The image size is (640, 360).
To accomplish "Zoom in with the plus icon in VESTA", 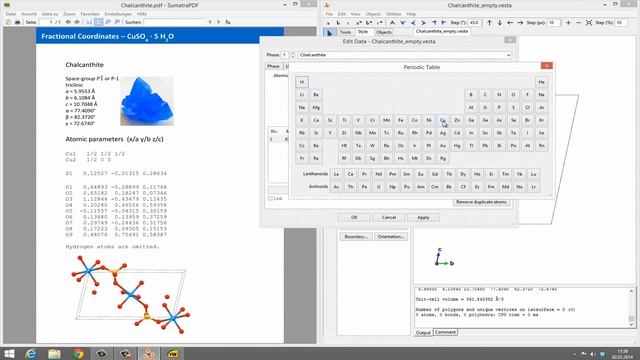I will tap(568, 23).
